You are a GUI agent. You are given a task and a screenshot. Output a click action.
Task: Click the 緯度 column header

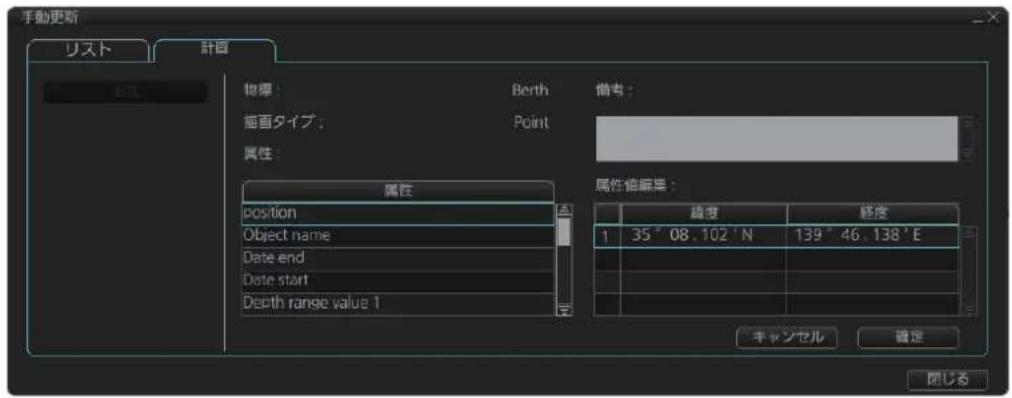click(x=703, y=214)
